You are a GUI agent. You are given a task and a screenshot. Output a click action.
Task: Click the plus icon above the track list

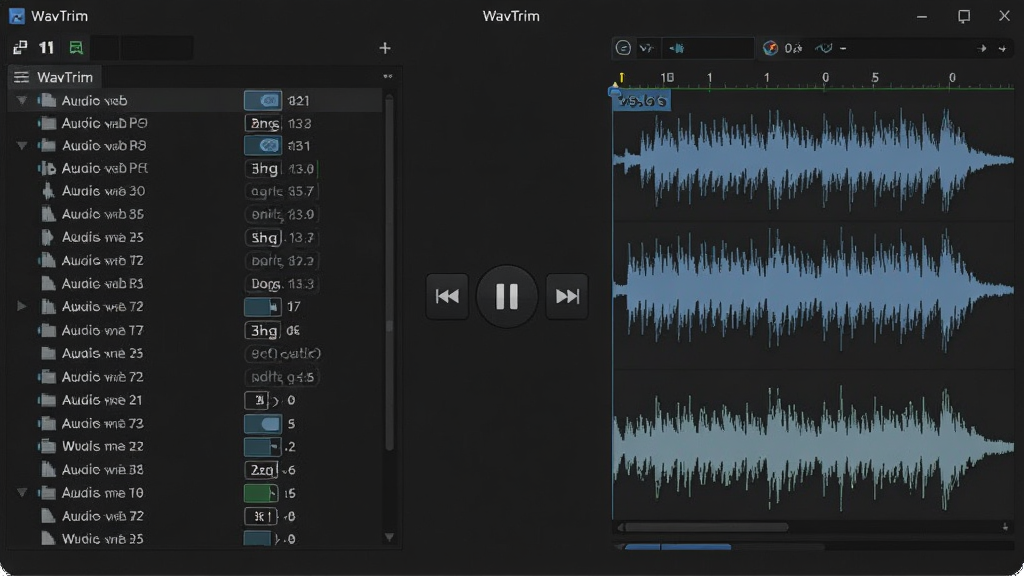(385, 48)
